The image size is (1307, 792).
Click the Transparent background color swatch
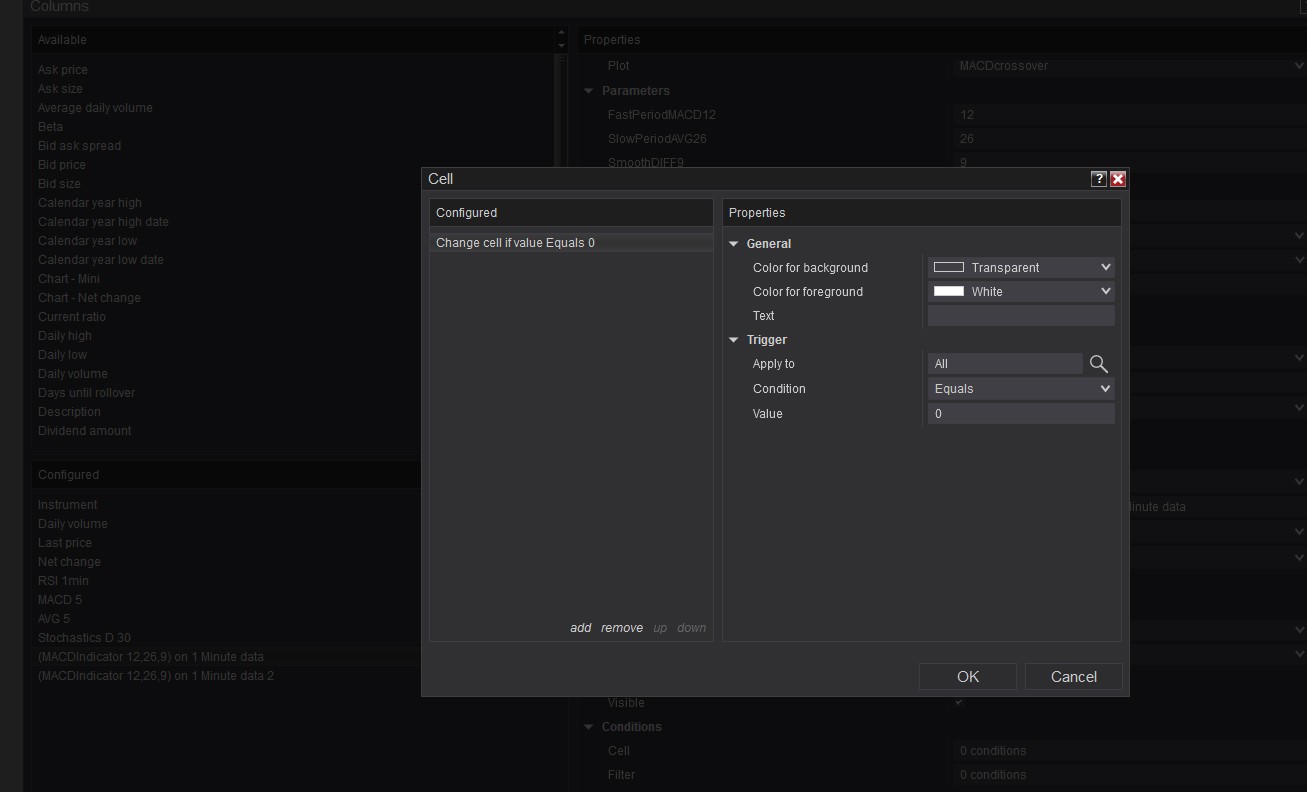click(948, 267)
